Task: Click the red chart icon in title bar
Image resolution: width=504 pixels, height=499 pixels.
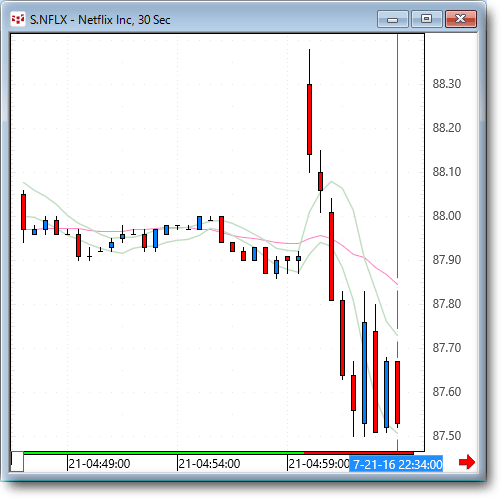Action: 18,19
